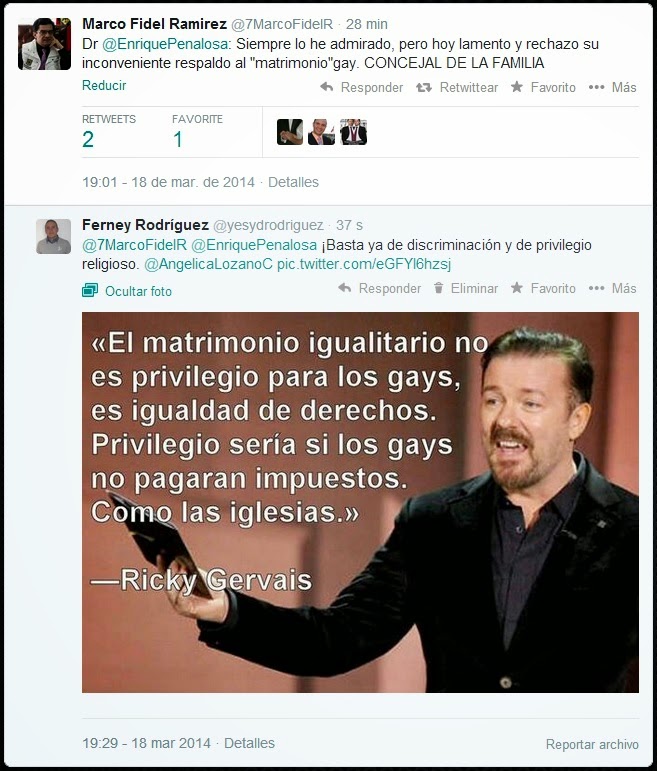Retweet Marco Fidel Ramirez's tweet
The image size is (657, 771).
457,88
